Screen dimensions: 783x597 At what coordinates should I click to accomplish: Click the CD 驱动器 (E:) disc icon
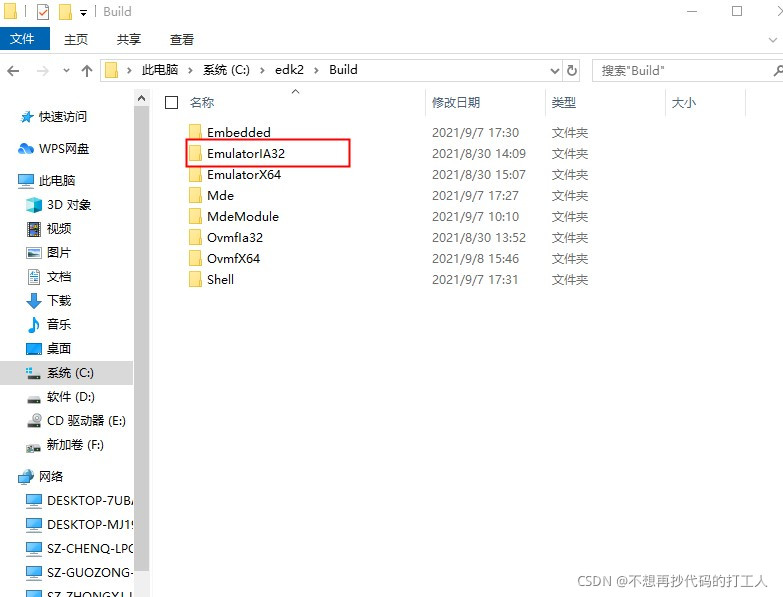point(34,421)
